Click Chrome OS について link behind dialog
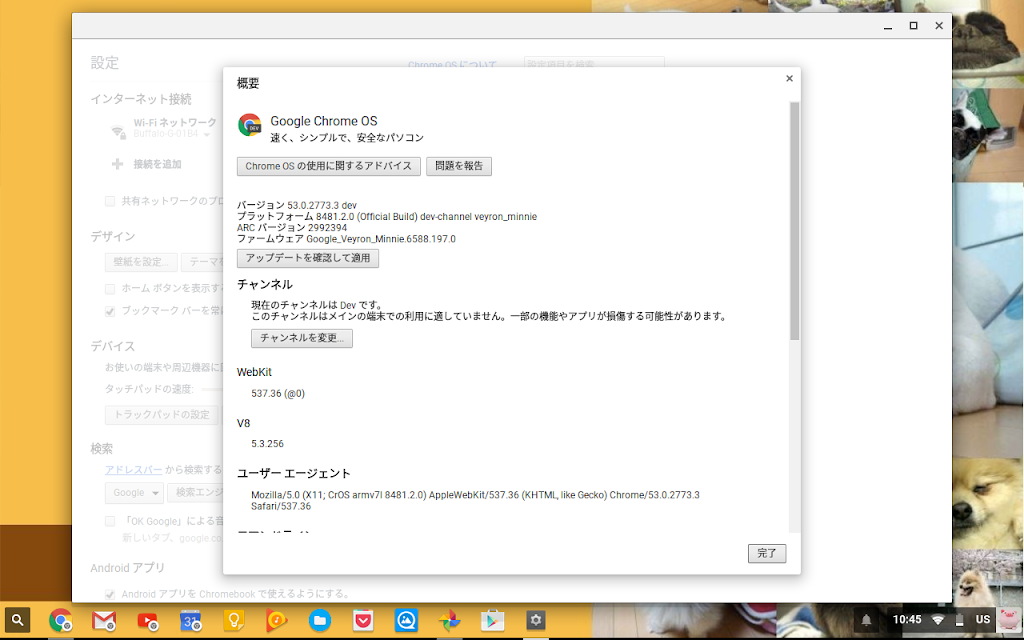Image resolution: width=1024 pixels, height=640 pixels. [452, 65]
